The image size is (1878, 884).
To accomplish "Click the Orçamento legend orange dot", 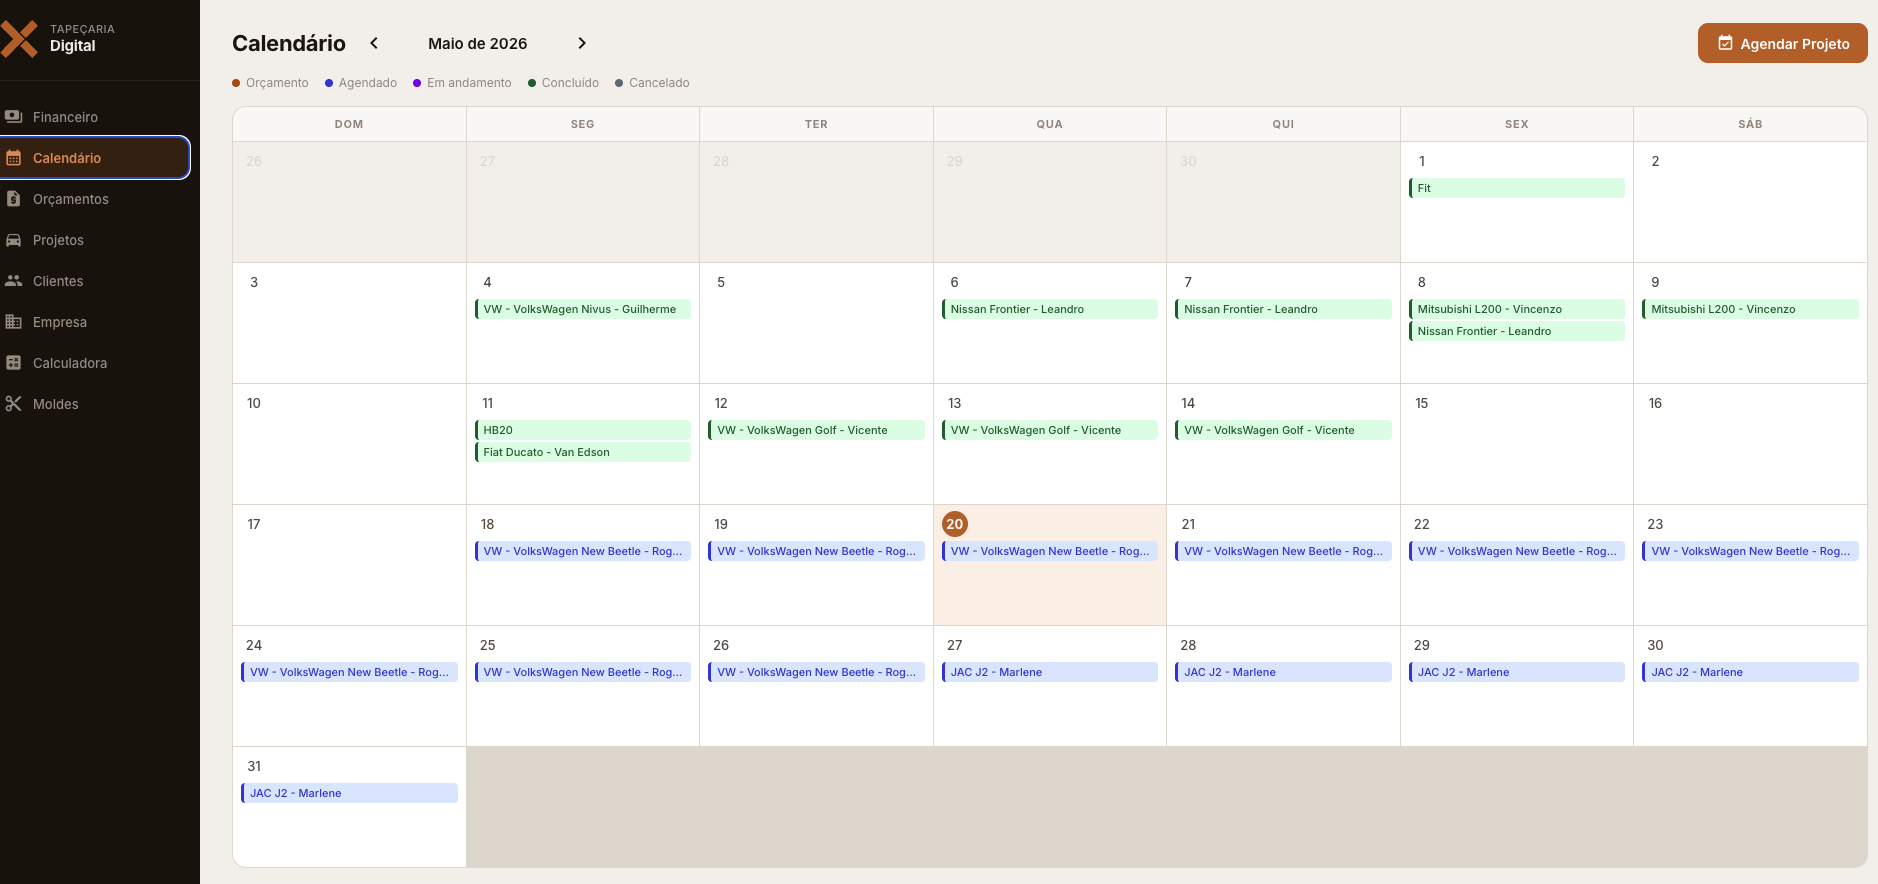I will (236, 83).
